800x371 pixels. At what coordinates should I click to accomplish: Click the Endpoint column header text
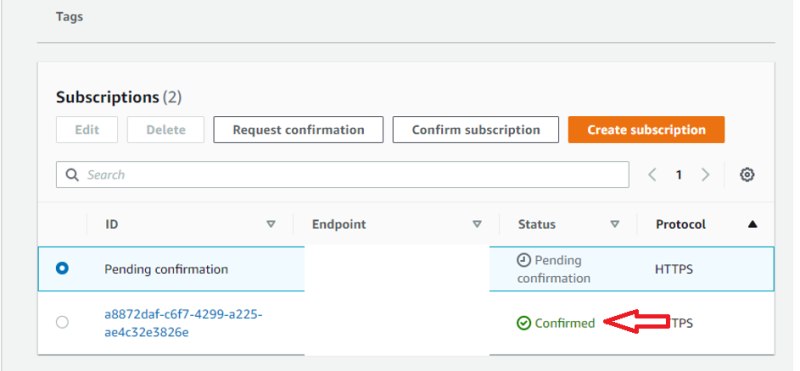[x=339, y=225]
